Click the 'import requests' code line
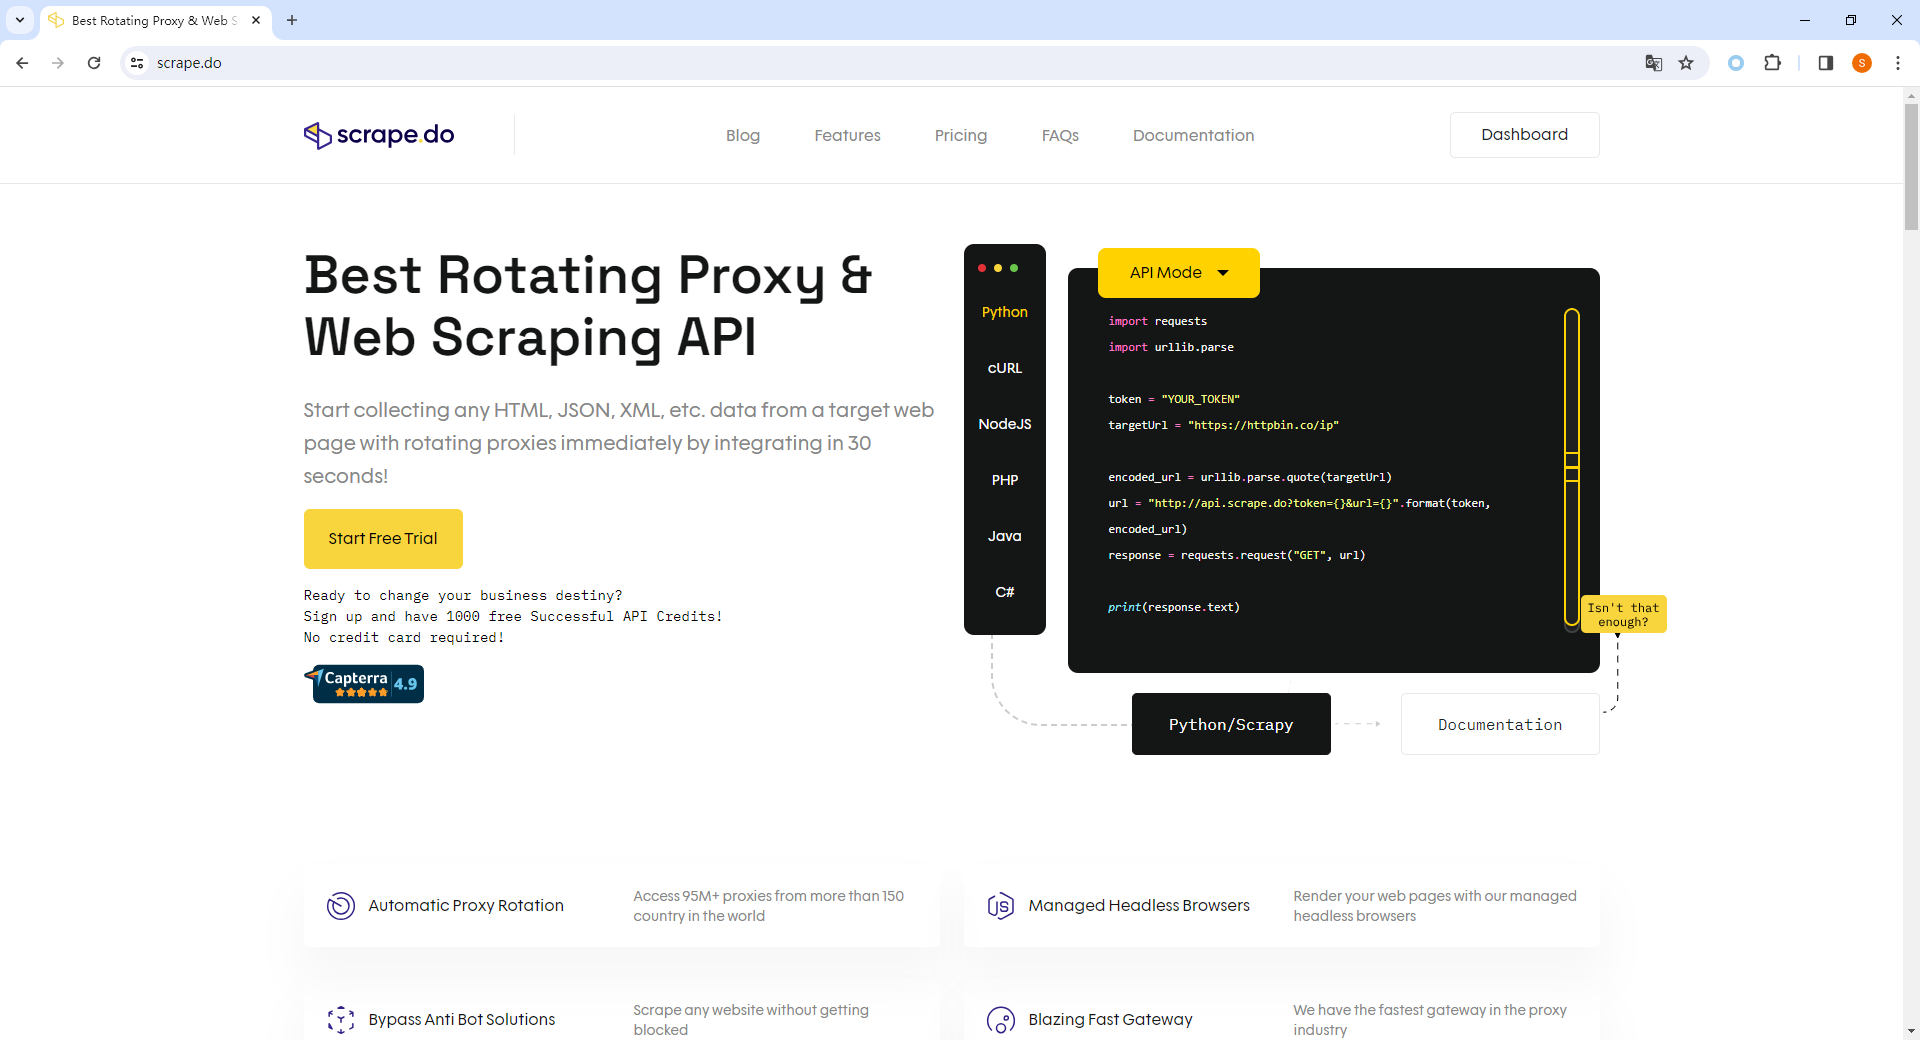Screen dimensions: 1920x1040 (1158, 321)
